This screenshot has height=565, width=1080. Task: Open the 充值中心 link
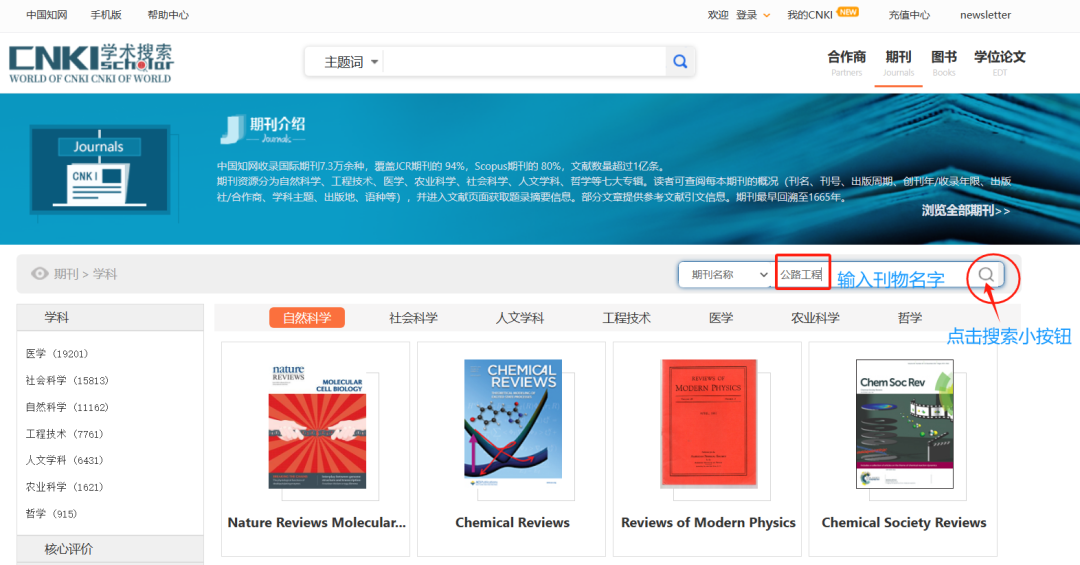click(x=909, y=14)
